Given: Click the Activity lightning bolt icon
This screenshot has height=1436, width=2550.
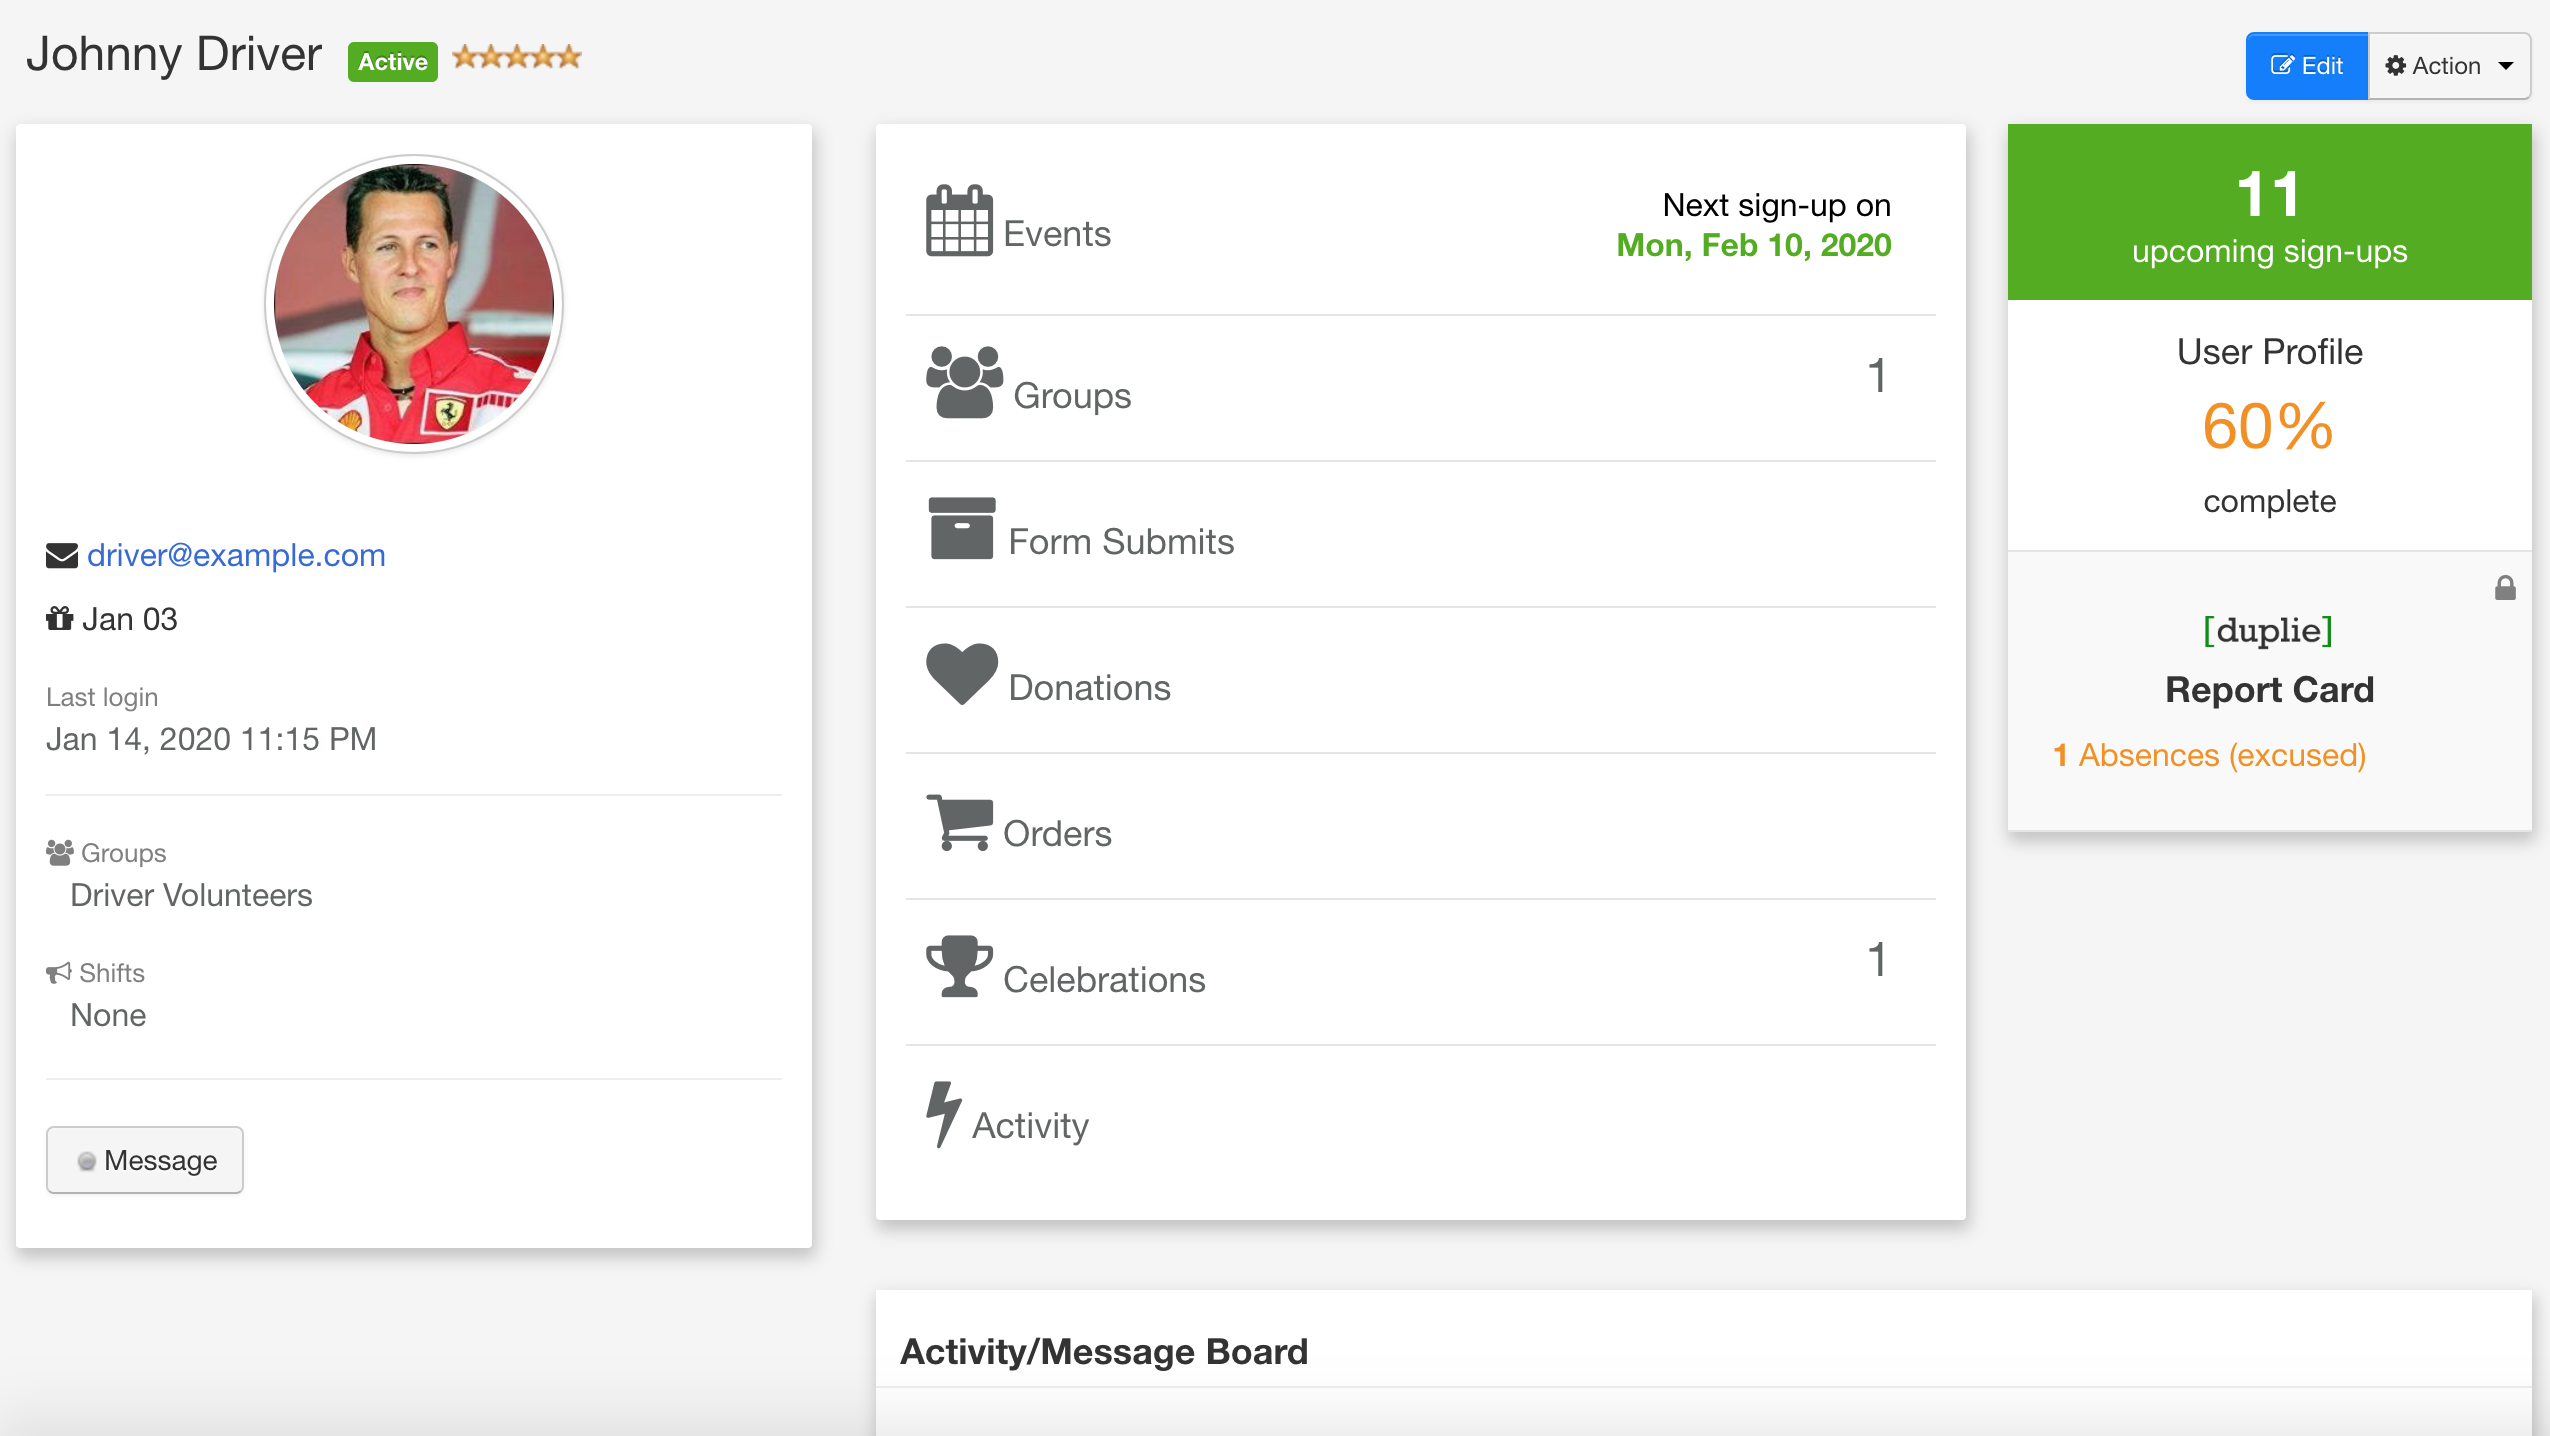Looking at the screenshot, I should (943, 1114).
